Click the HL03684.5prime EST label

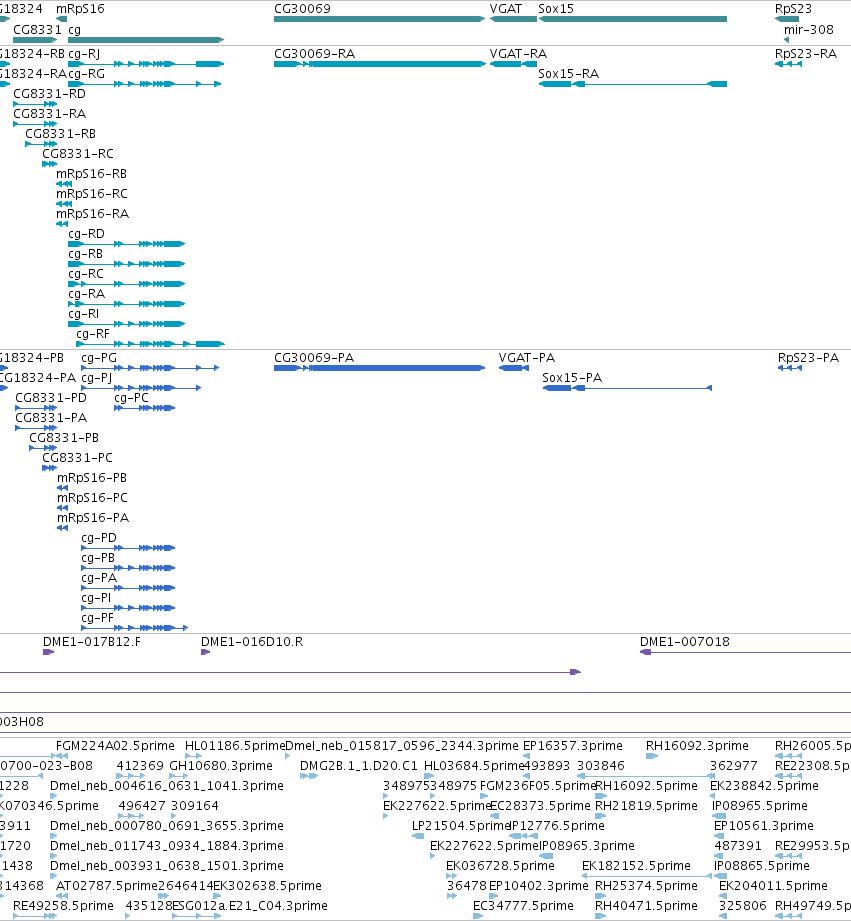[x=474, y=766]
